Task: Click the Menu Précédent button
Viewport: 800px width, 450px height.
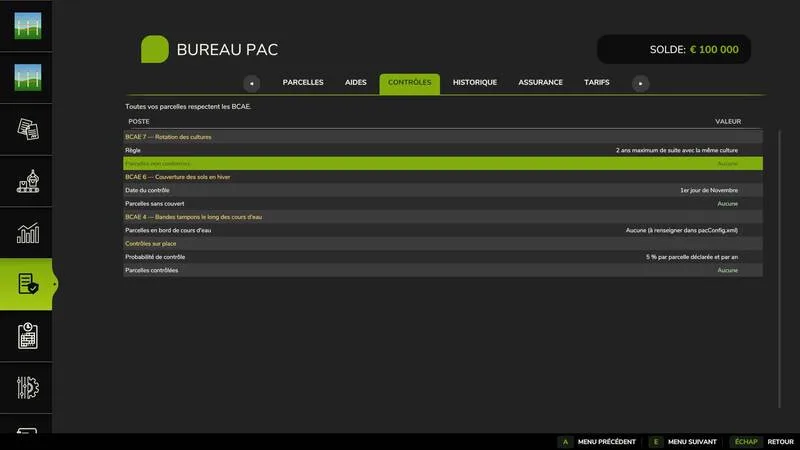Action: 597,442
